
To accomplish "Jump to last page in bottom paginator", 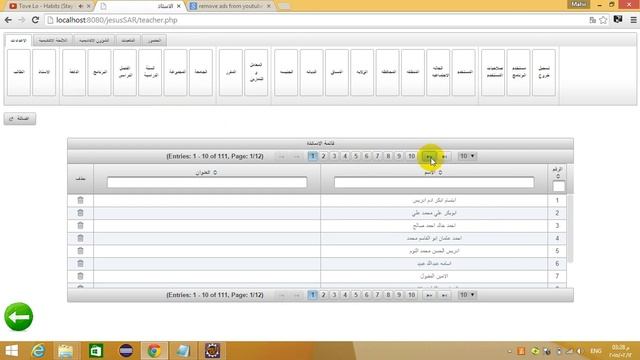I will (444, 295).
